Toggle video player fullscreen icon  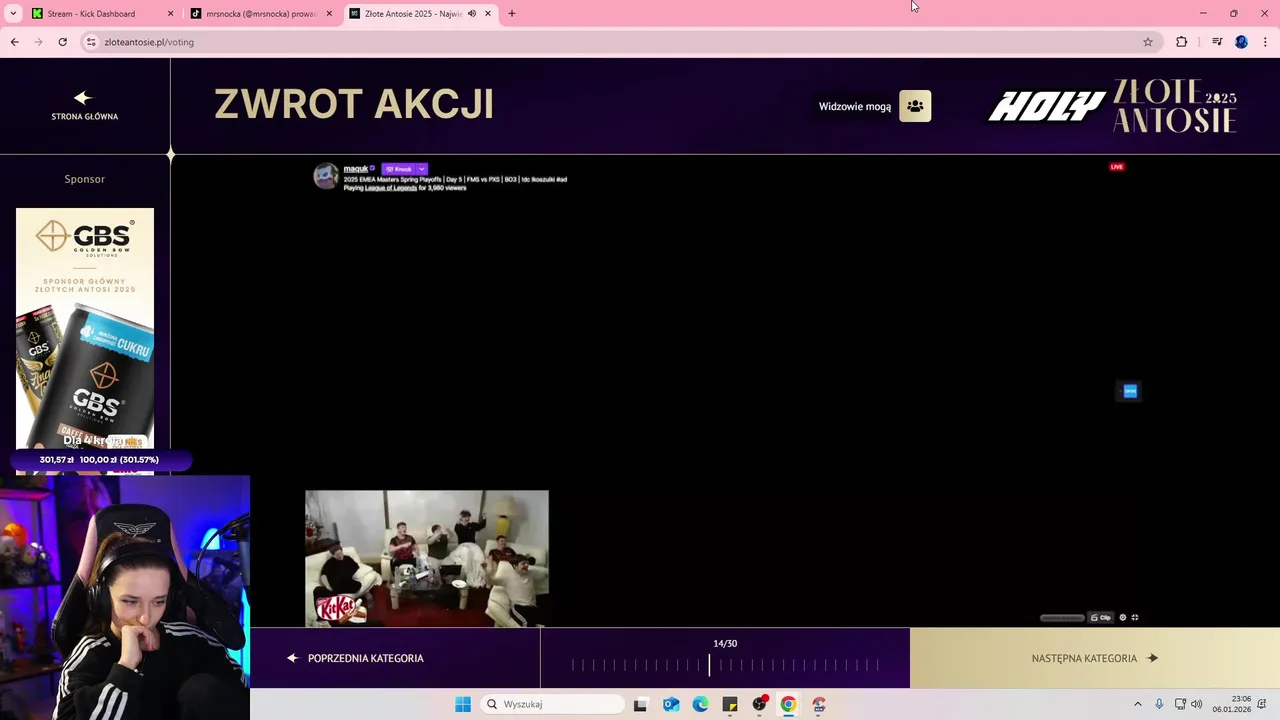[1135, 618]
